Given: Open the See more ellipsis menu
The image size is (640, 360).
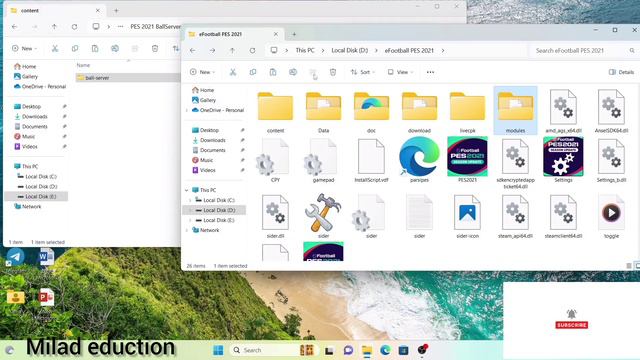Looking at the screenshot, I should [x=430, y=72].
